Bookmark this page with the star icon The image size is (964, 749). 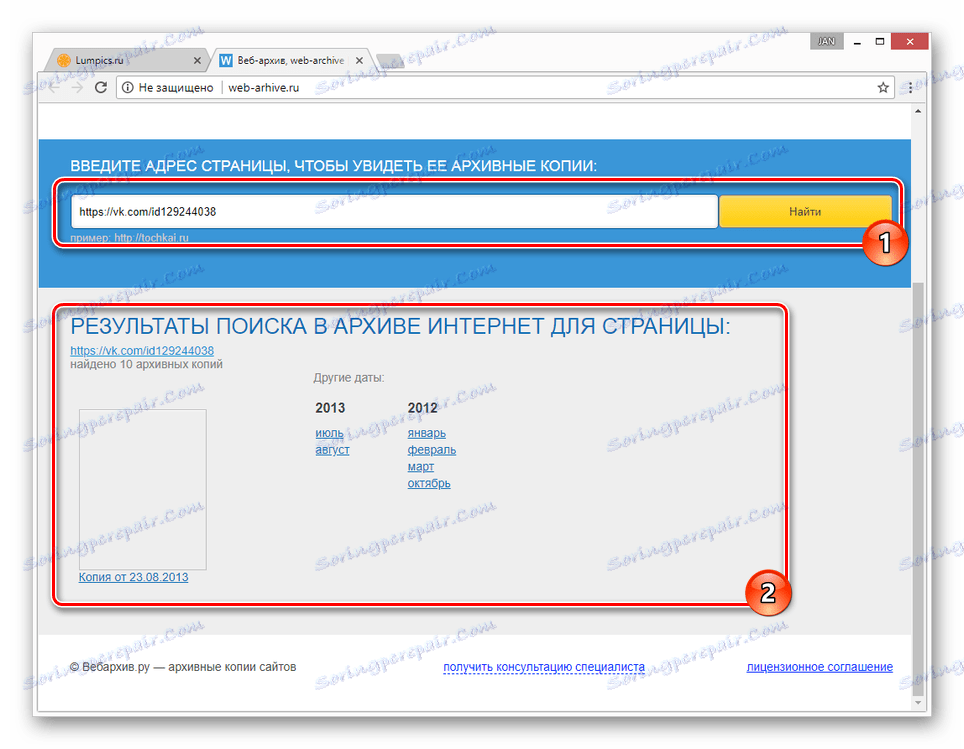883,87
